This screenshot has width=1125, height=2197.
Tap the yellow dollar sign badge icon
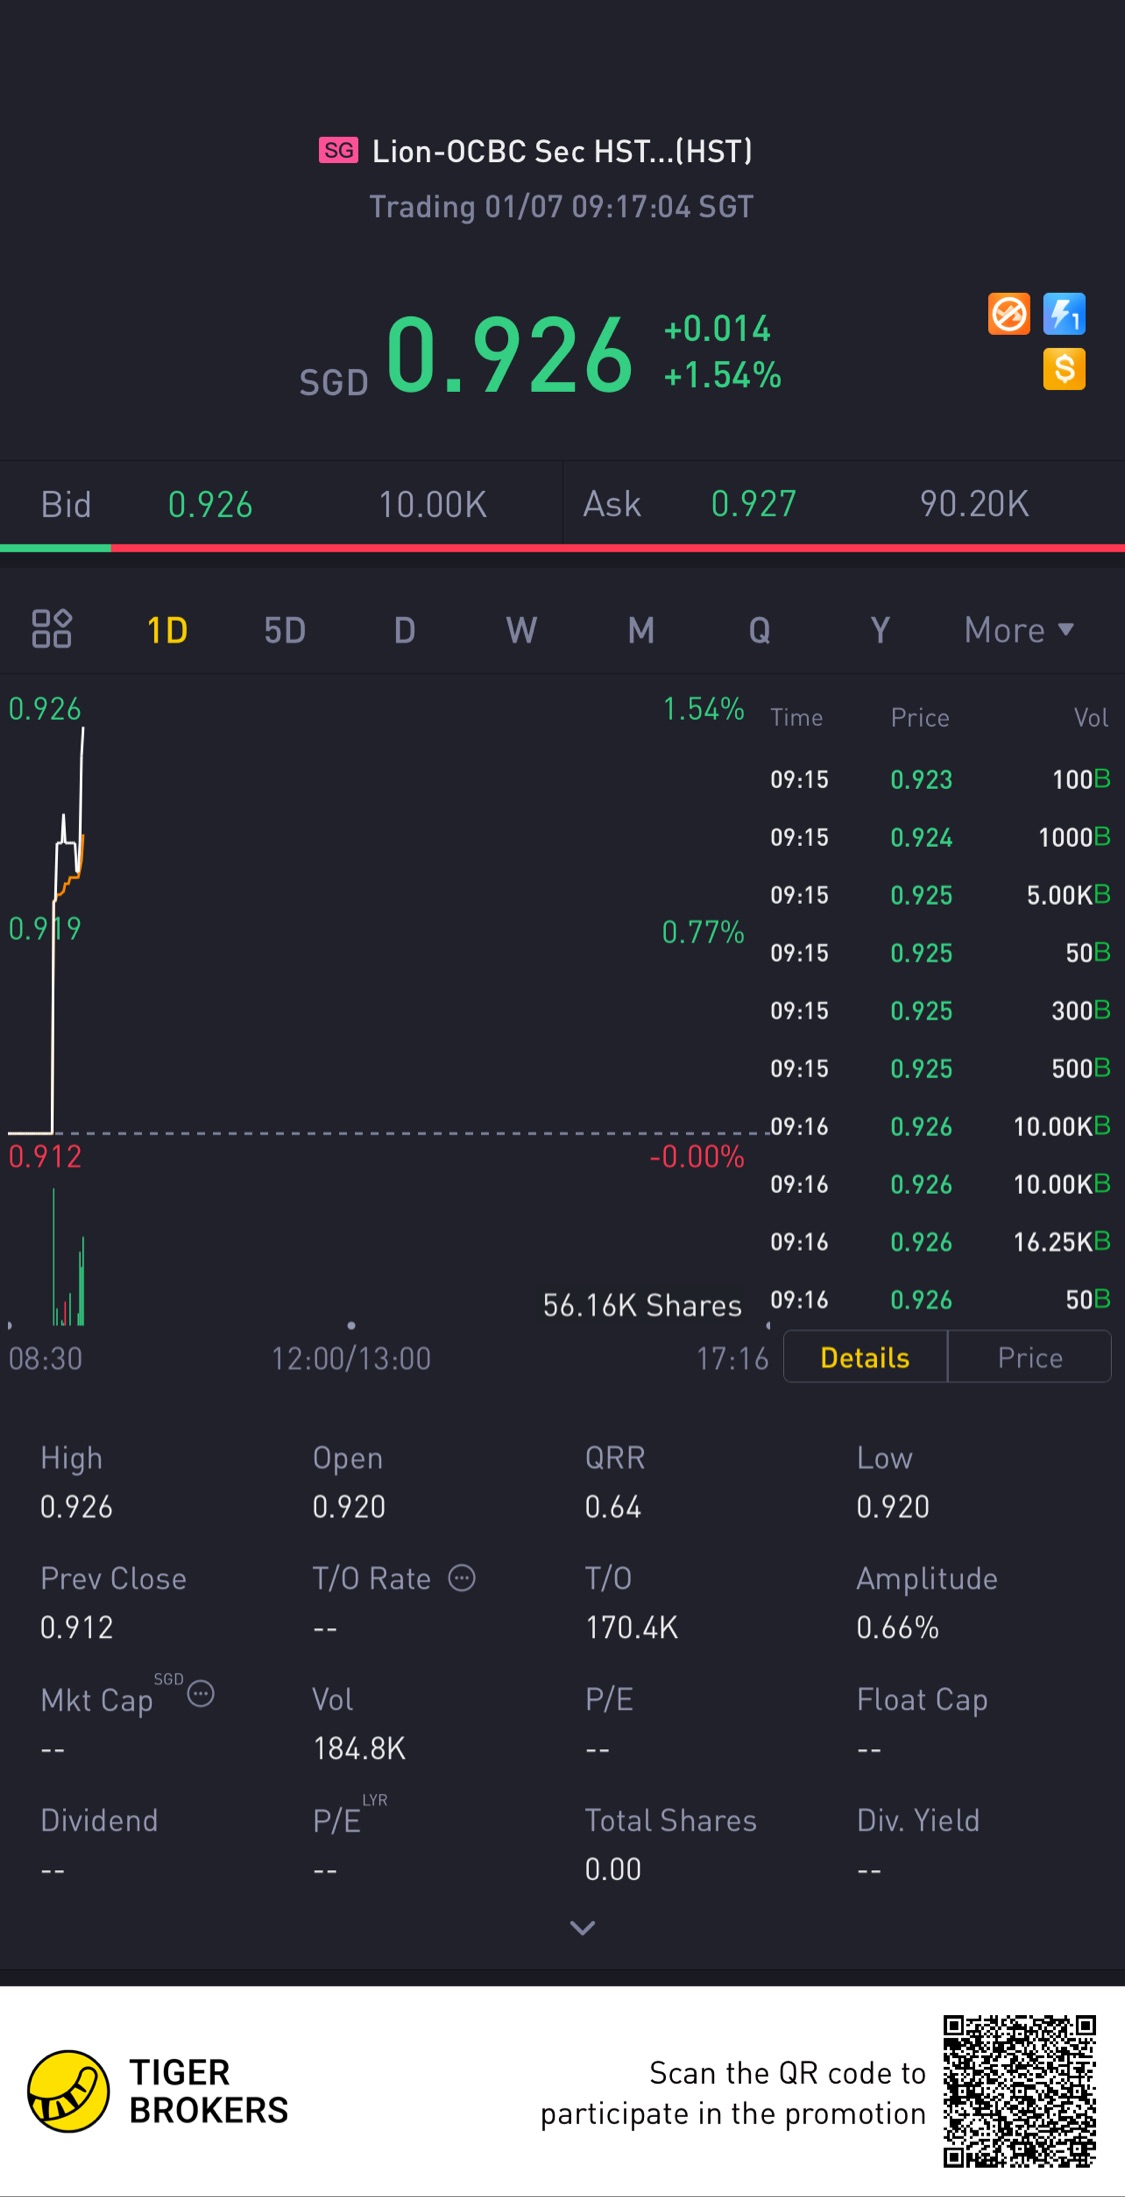(x=1064, y=369)
